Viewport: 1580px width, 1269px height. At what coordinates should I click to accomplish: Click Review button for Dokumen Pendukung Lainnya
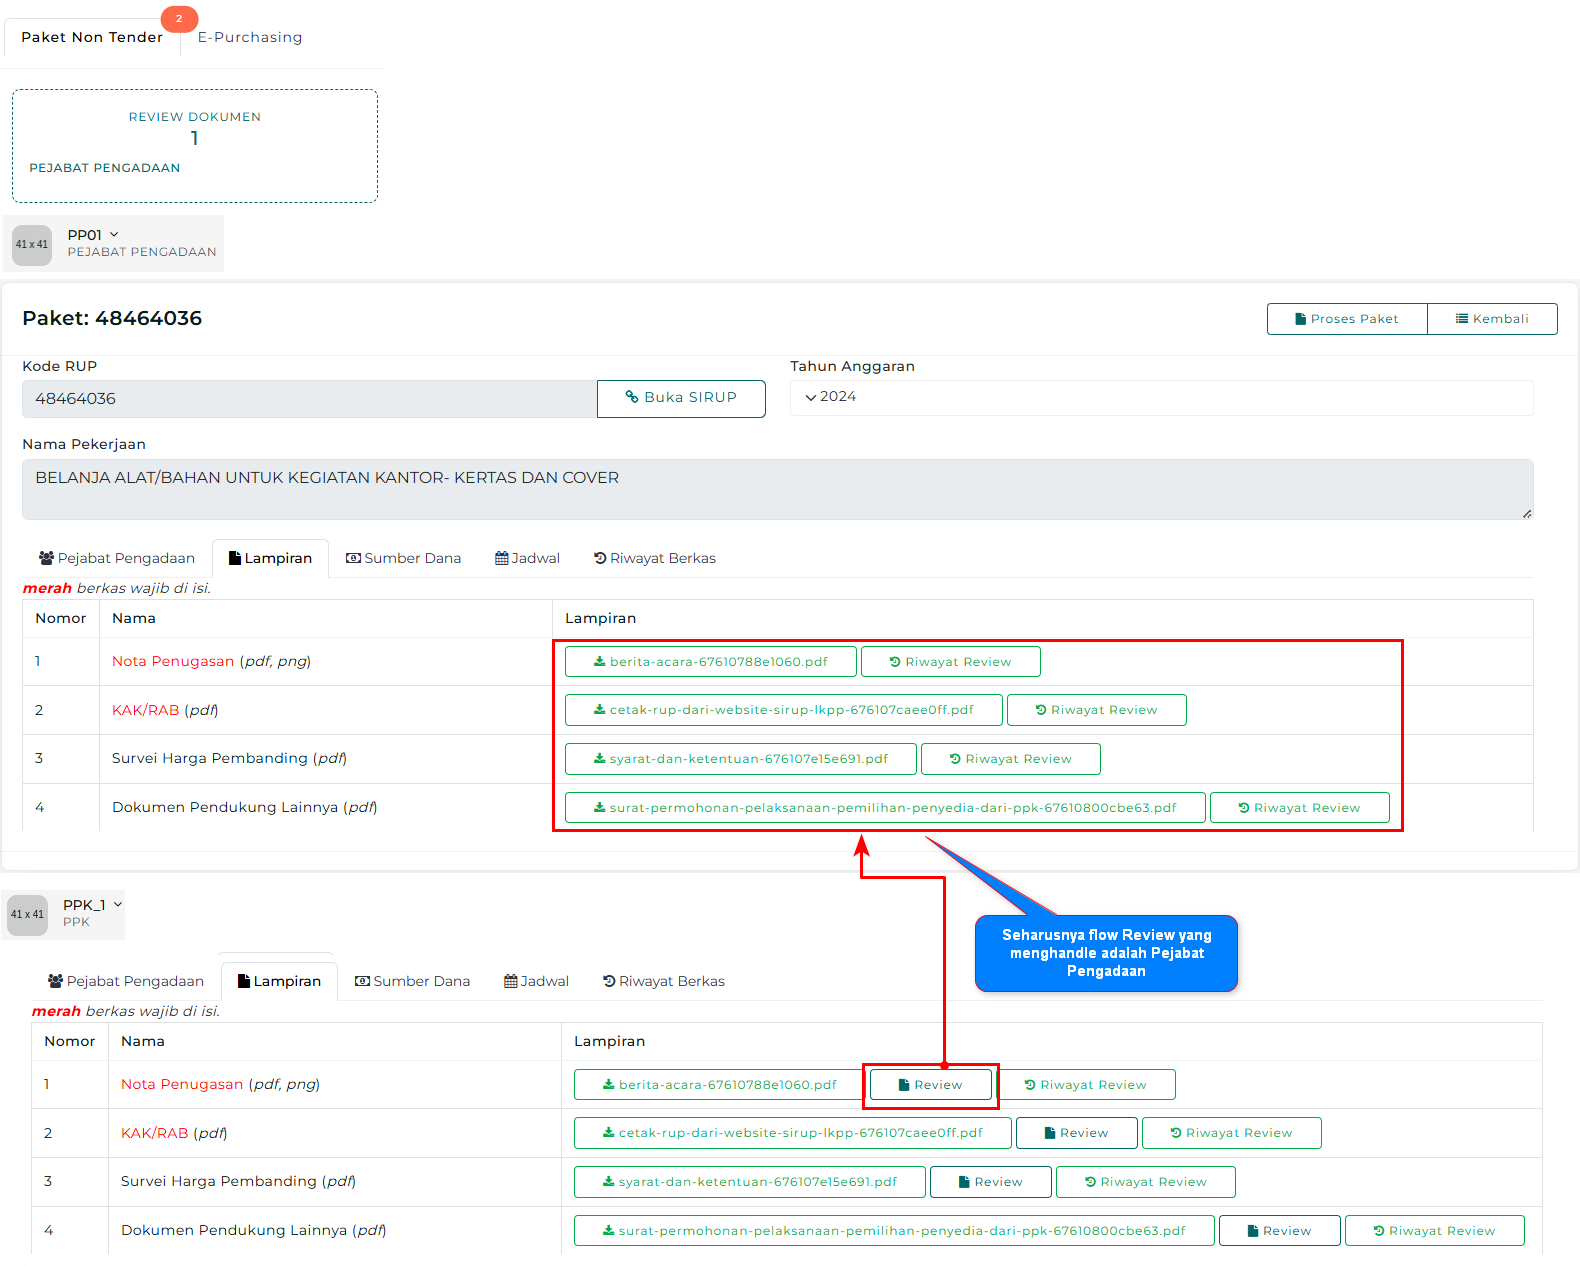pos(1279,1231)
